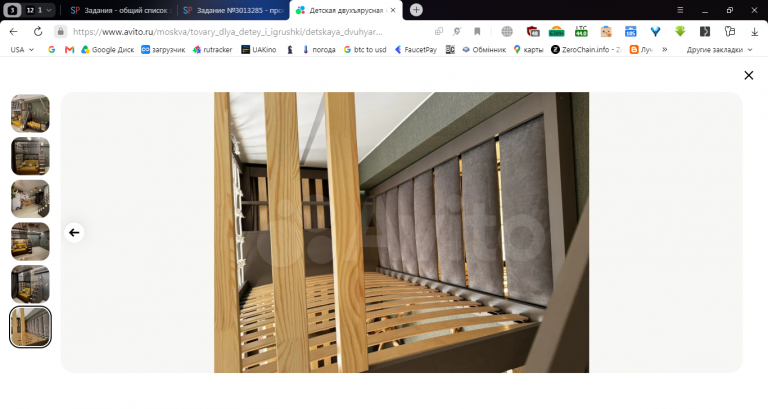Go to previous photo with left arrow

point(74,233)
